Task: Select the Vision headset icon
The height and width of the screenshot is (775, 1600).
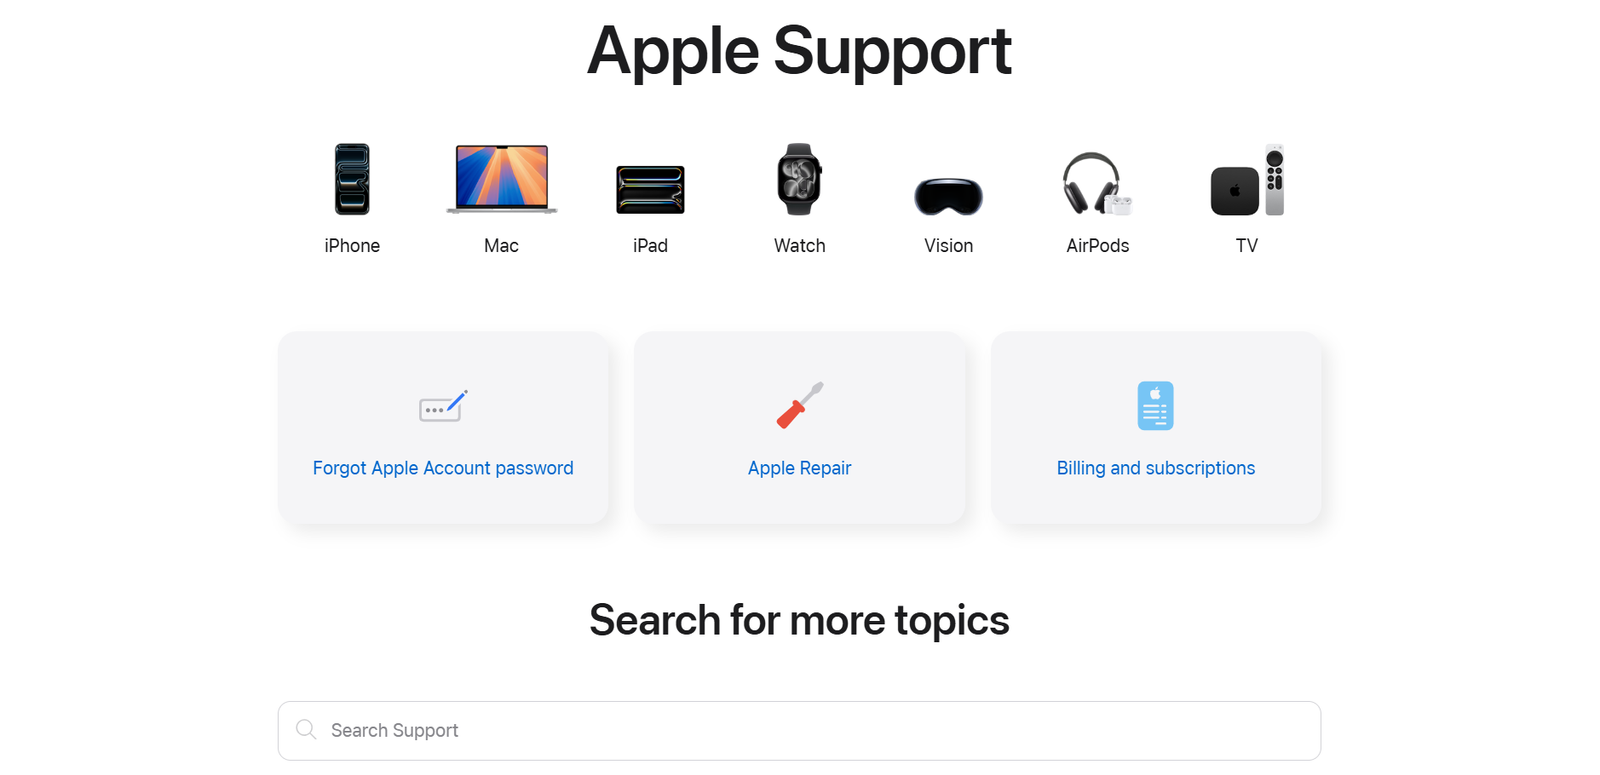Action: pos(948,196)
